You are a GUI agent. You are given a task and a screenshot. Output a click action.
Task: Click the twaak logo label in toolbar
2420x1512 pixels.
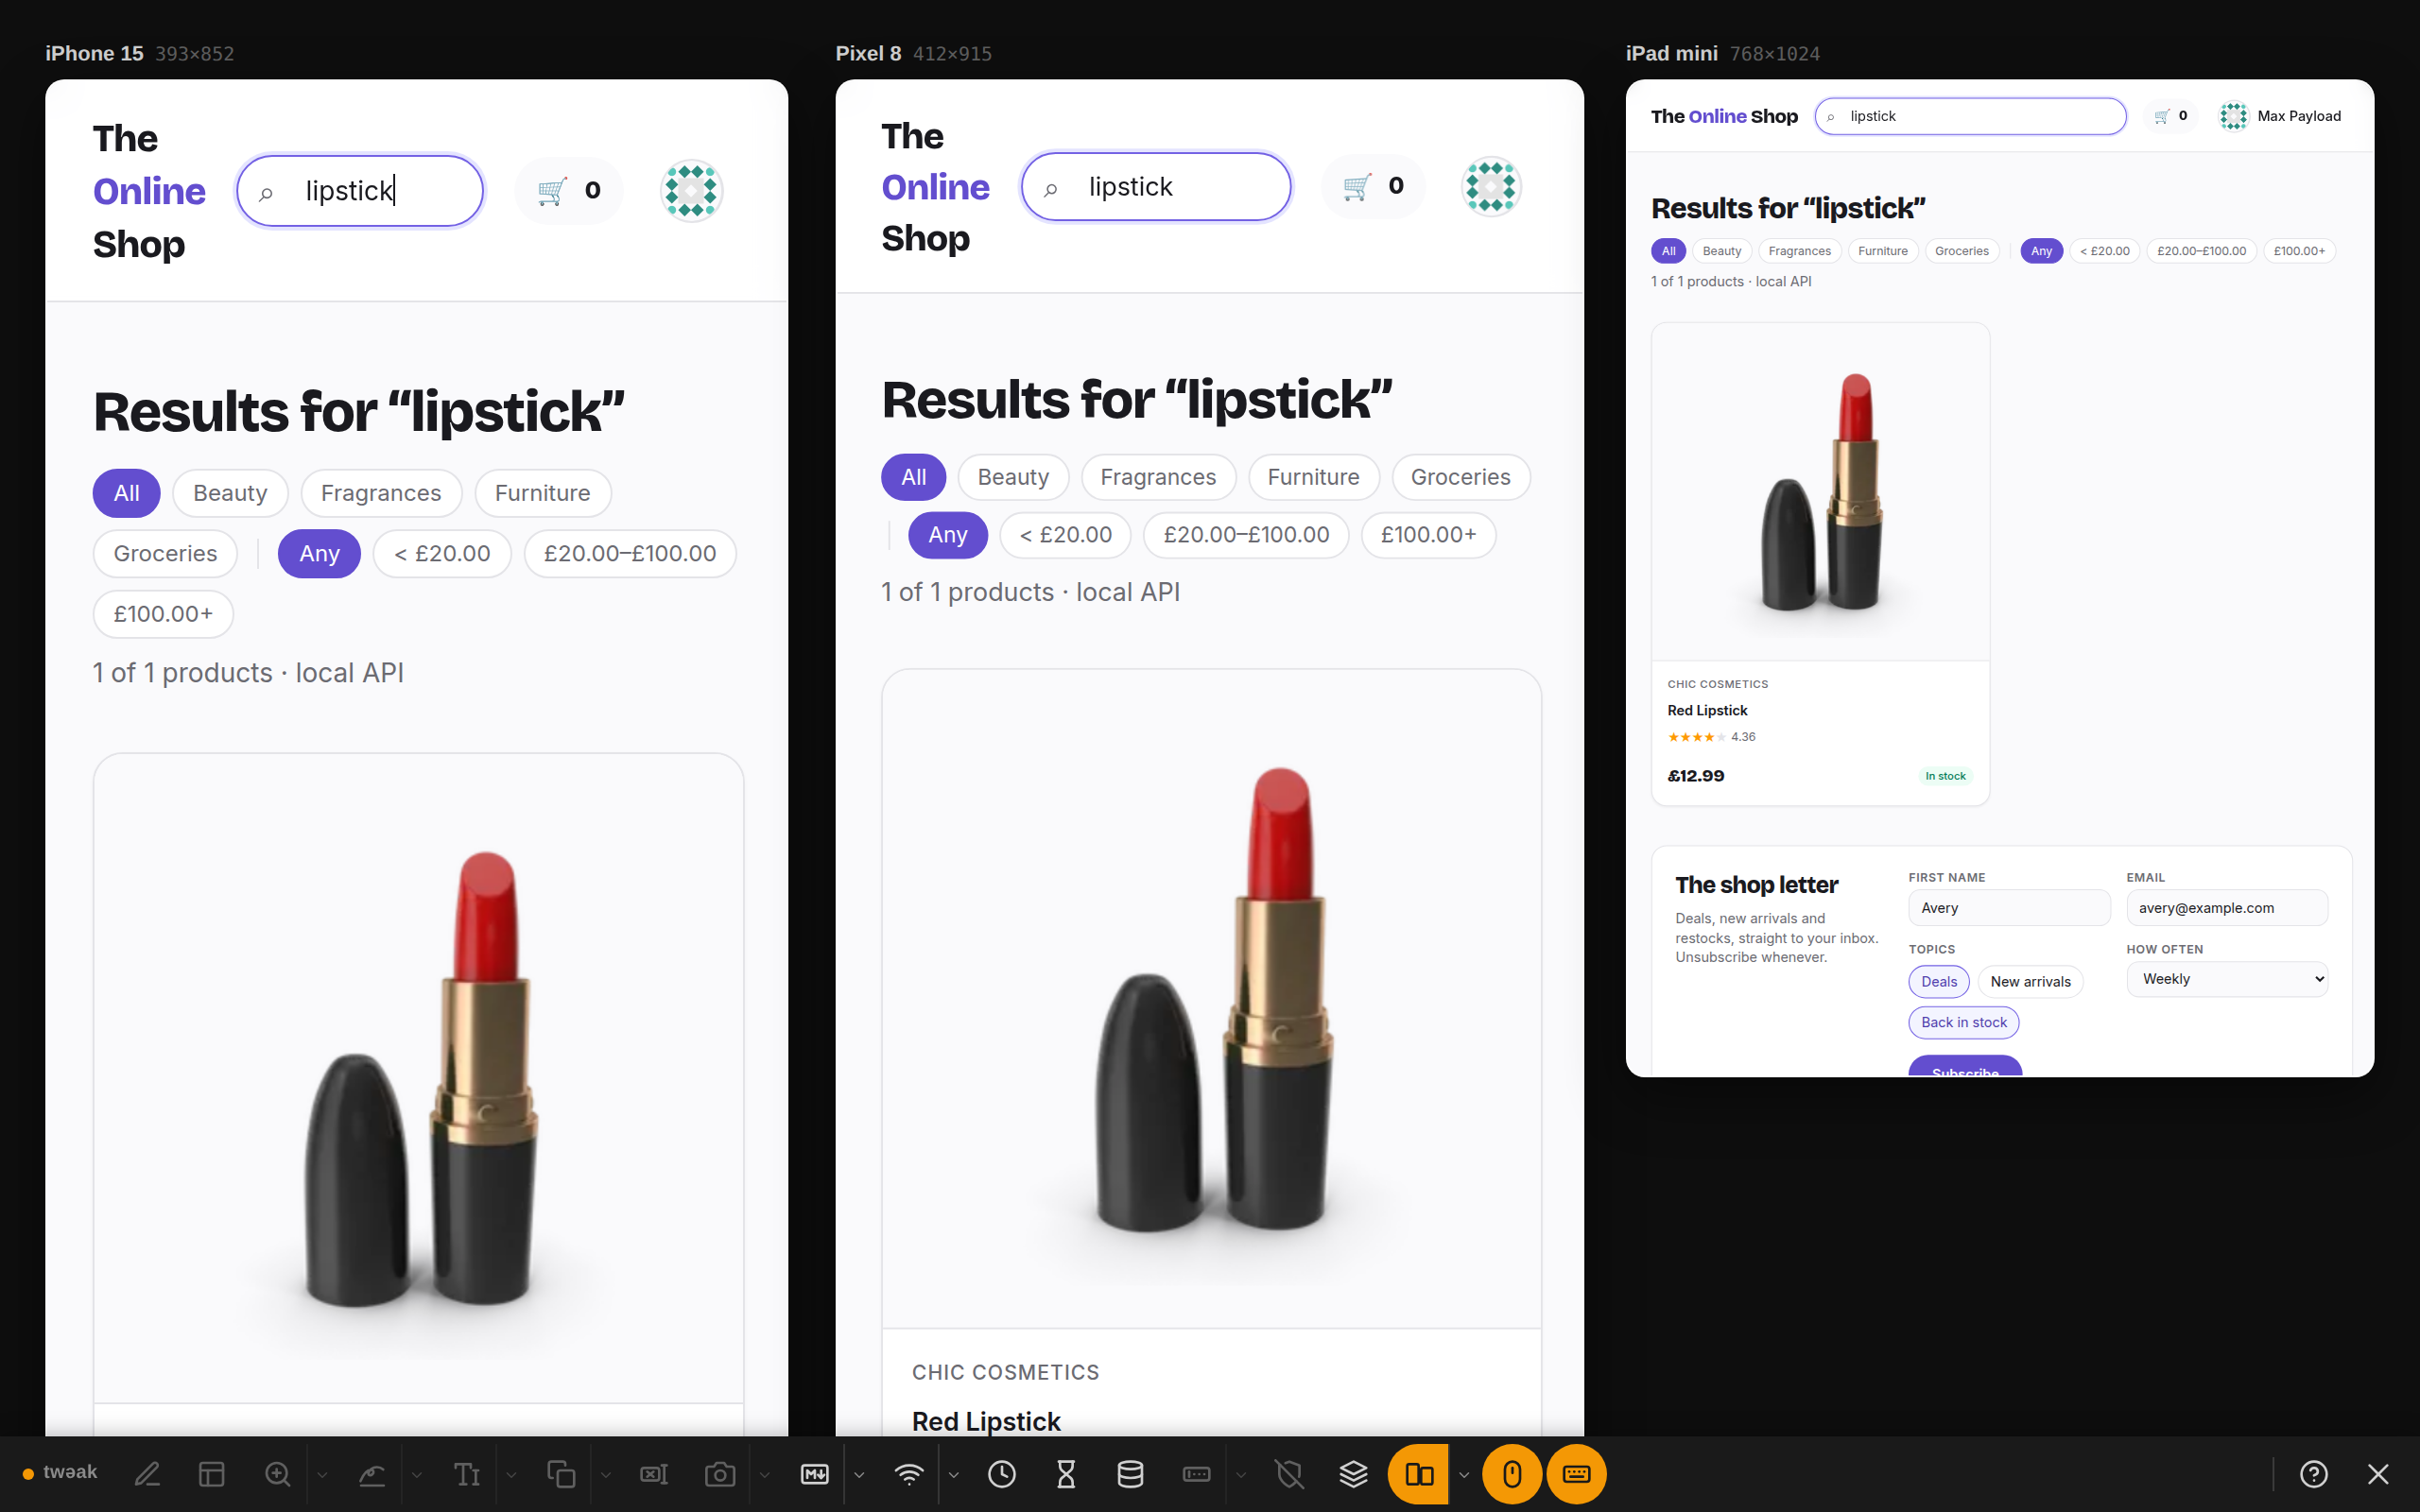60,1472
